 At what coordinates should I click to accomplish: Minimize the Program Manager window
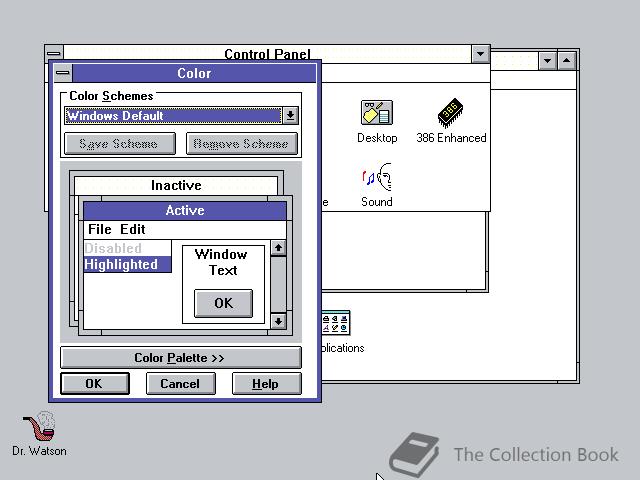click(x=547, y=61)
